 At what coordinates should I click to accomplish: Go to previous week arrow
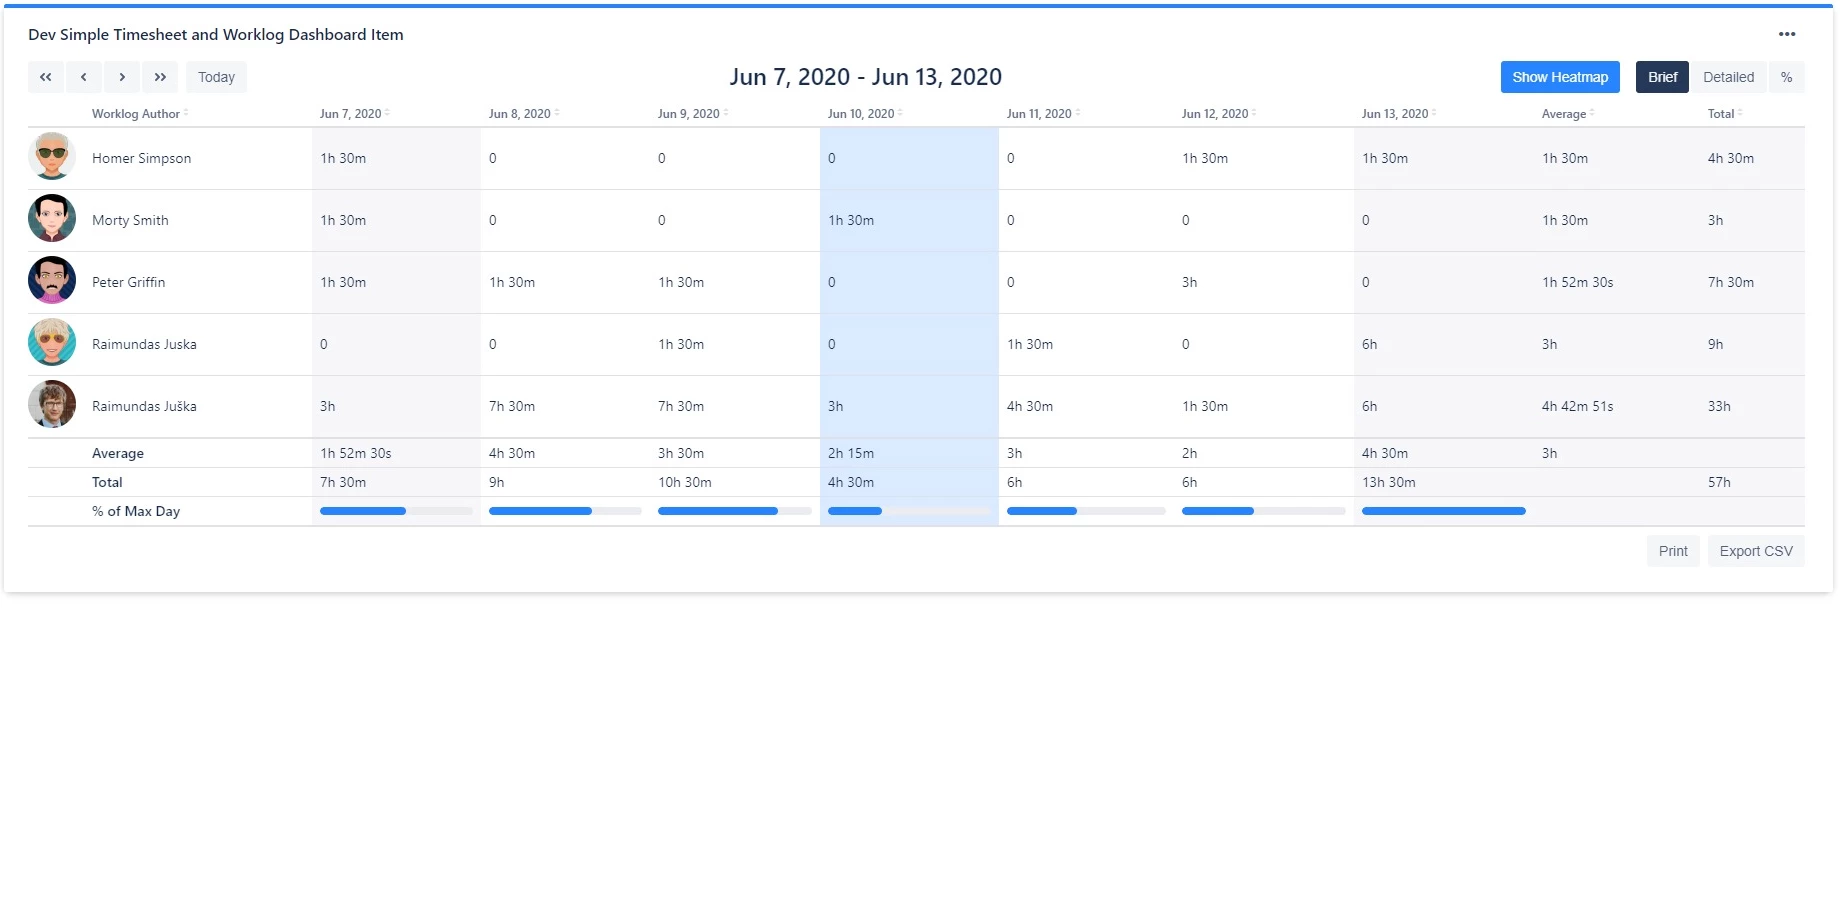tap(84, 77)
